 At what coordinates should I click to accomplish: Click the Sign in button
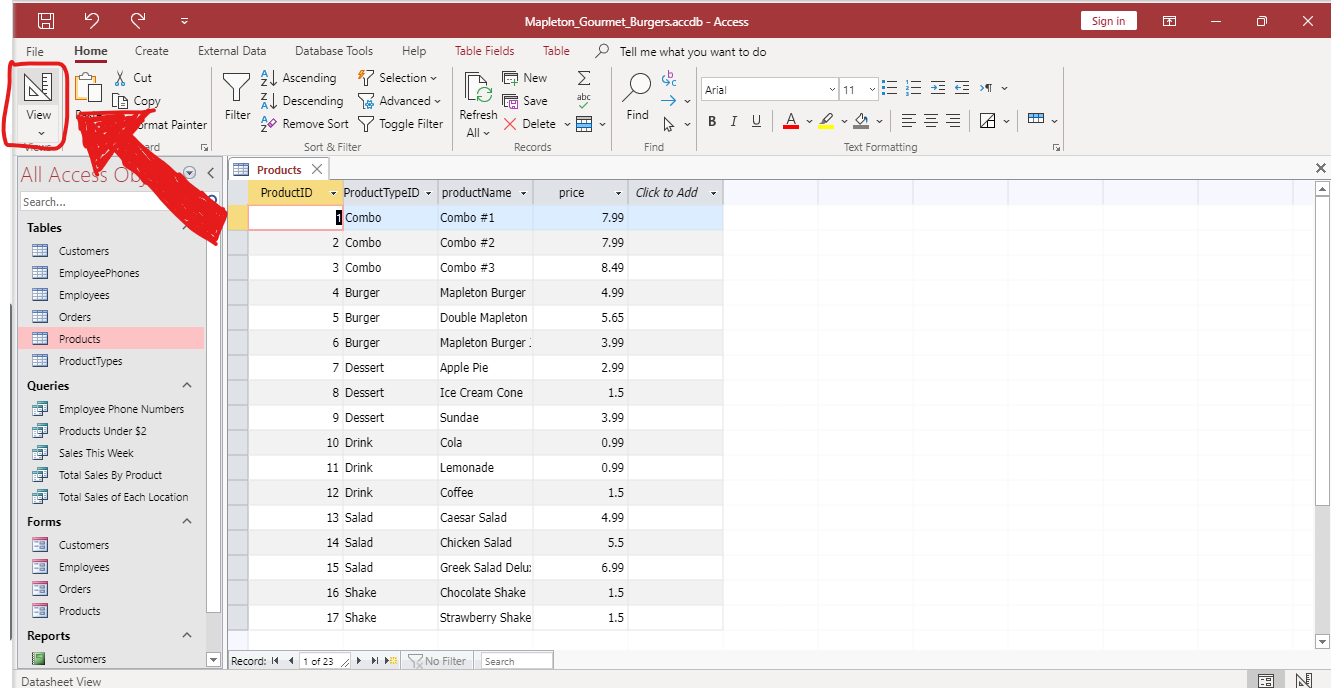[x=1108, y=21]
